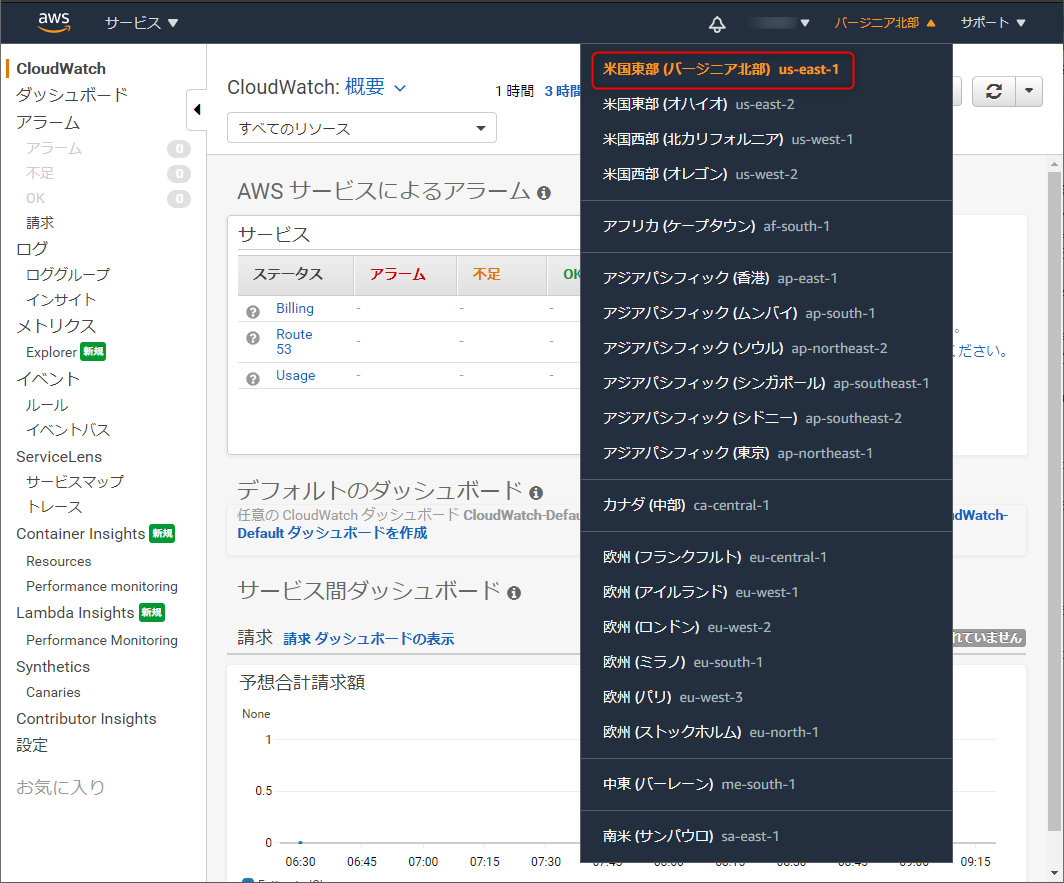Click info icon beside デフォルトのダッシュボード
Screen dimensions: 1064x883
pos(536,493)
